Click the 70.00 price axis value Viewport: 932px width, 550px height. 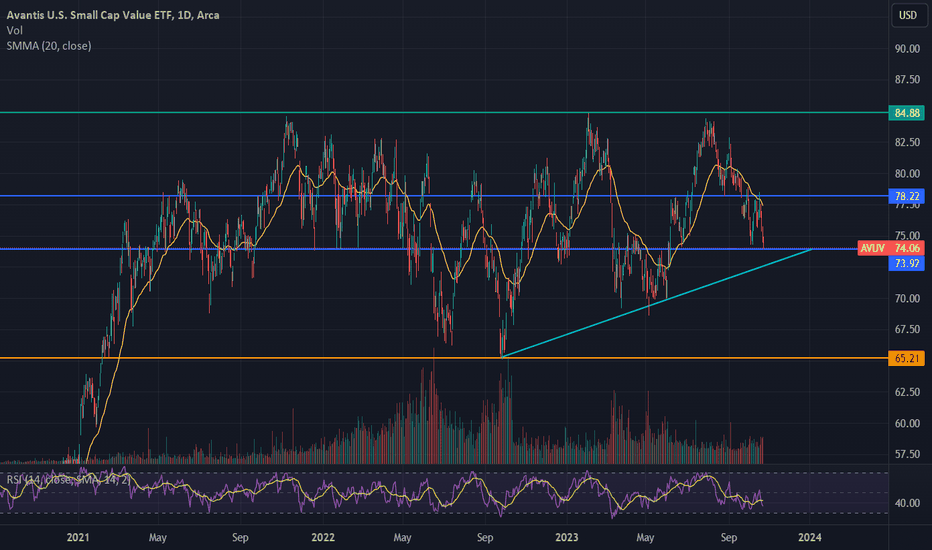[x=907, y=298]
